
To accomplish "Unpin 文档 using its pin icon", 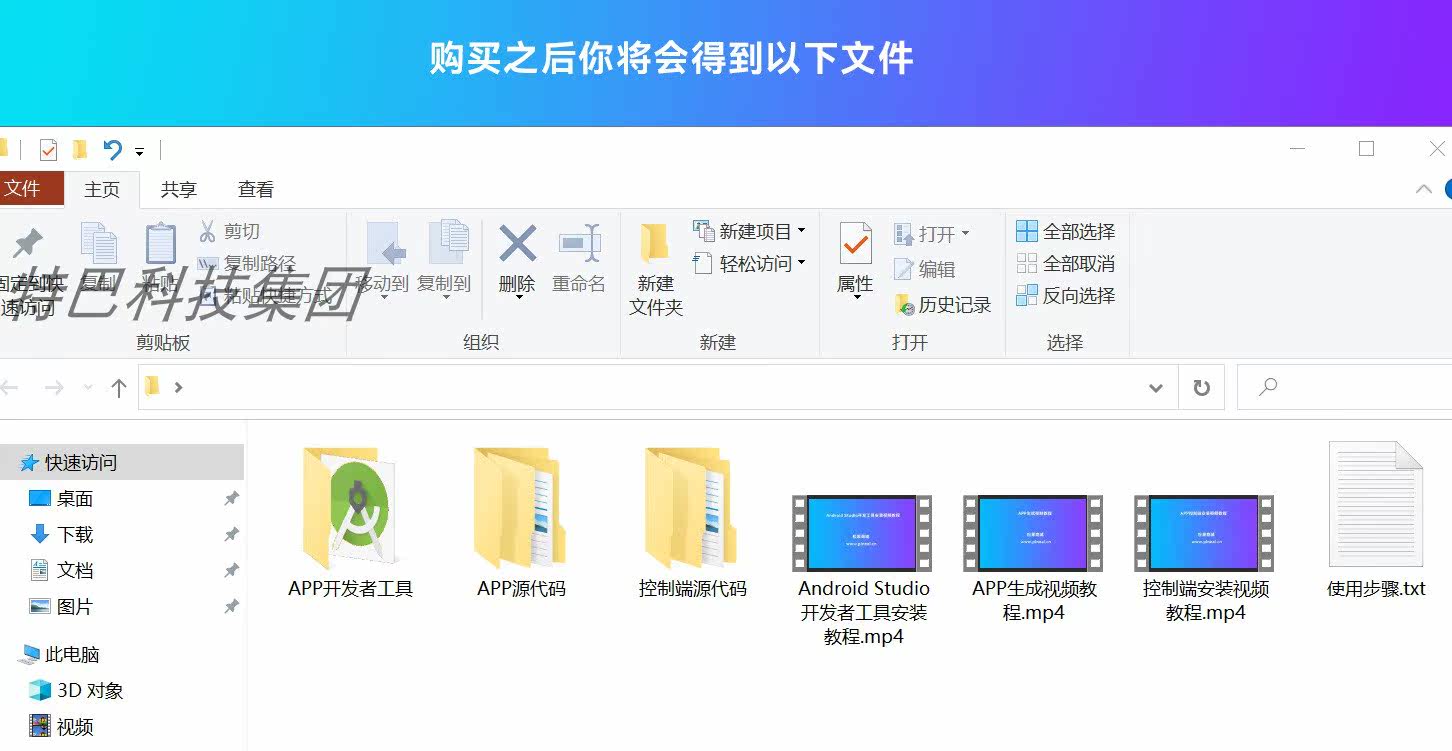I will tap(231, 570).
